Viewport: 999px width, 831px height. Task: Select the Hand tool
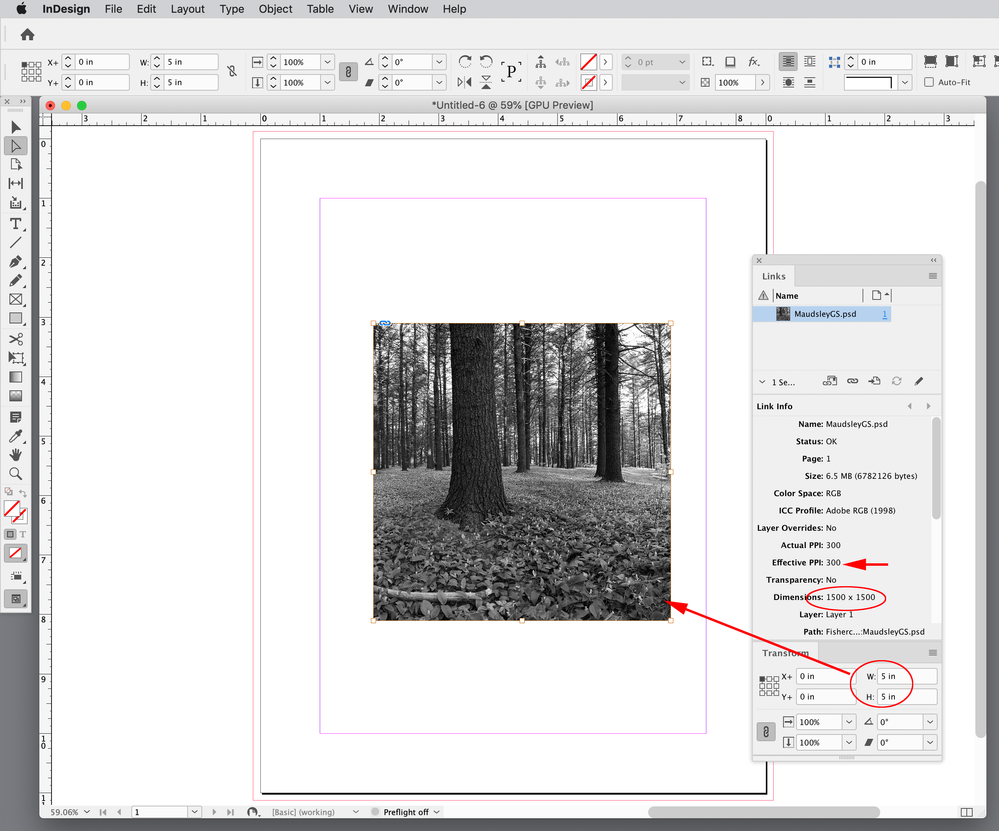click(16, 455)
